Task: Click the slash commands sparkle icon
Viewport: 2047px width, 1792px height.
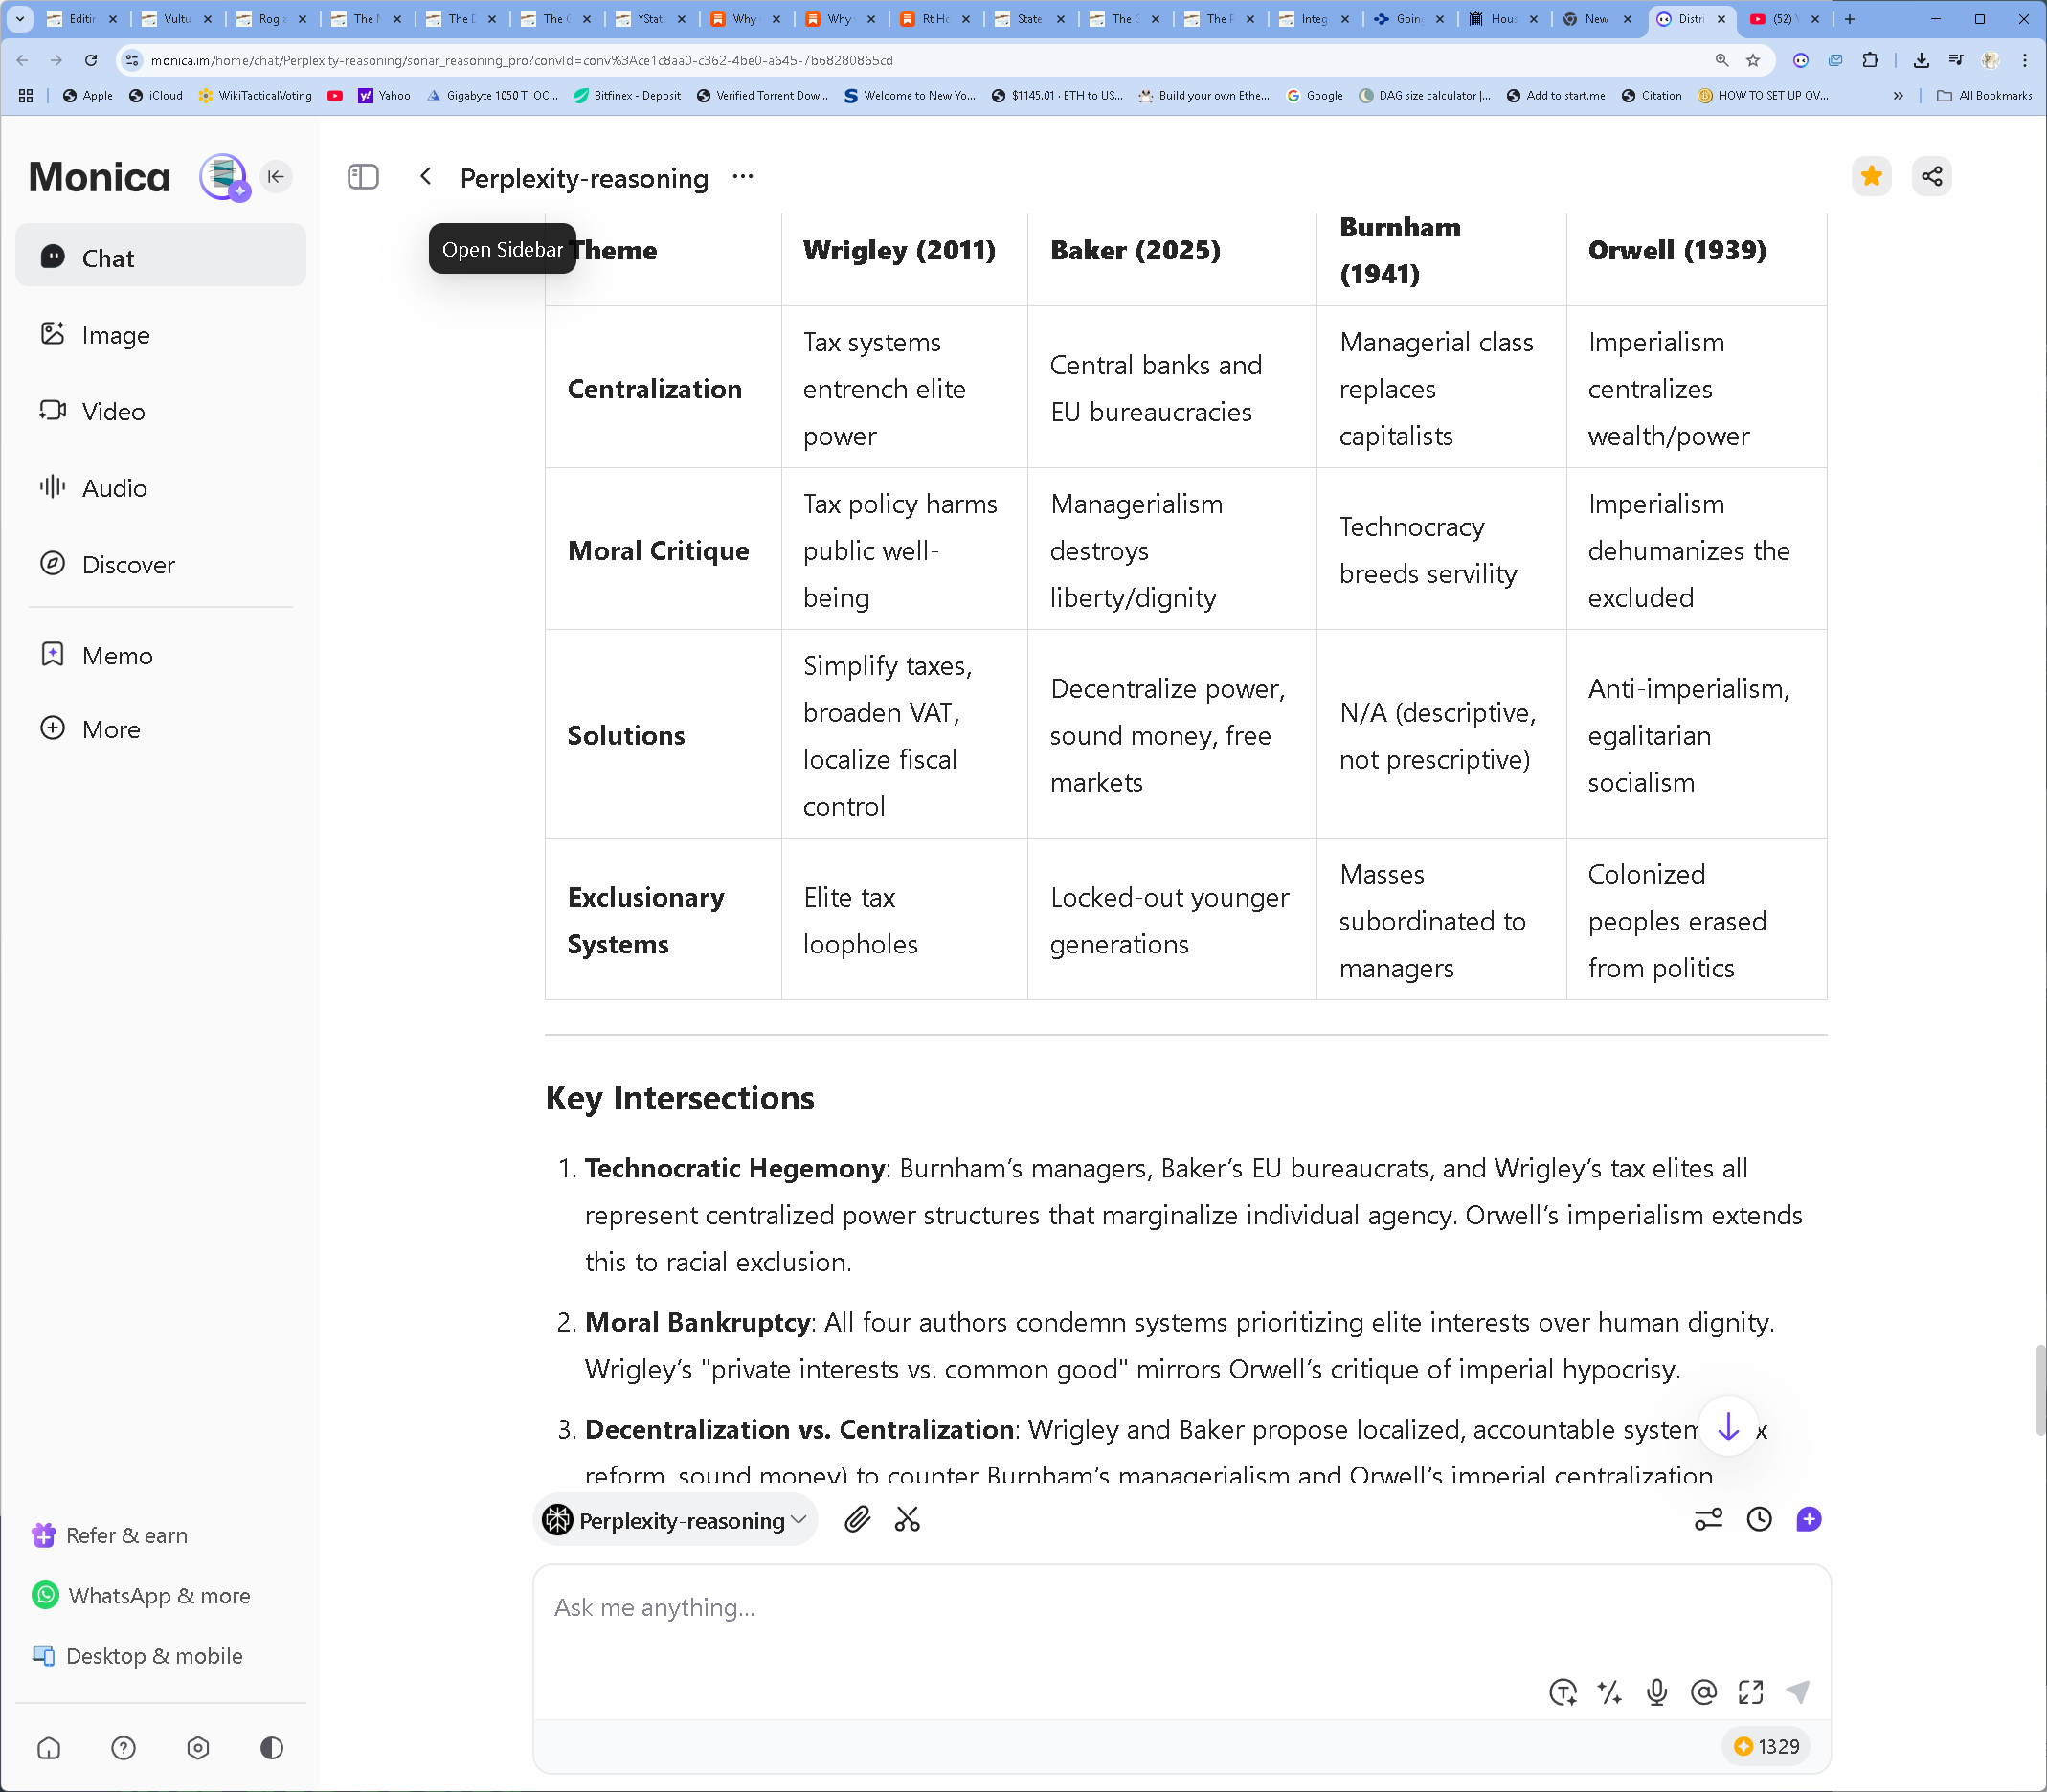Action: [1610, 1692]
